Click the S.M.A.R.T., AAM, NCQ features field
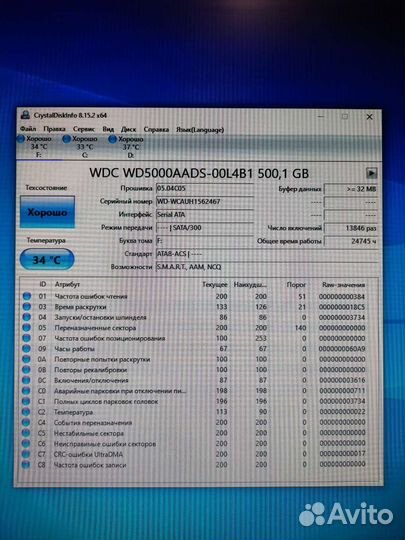 coord(267,267)
